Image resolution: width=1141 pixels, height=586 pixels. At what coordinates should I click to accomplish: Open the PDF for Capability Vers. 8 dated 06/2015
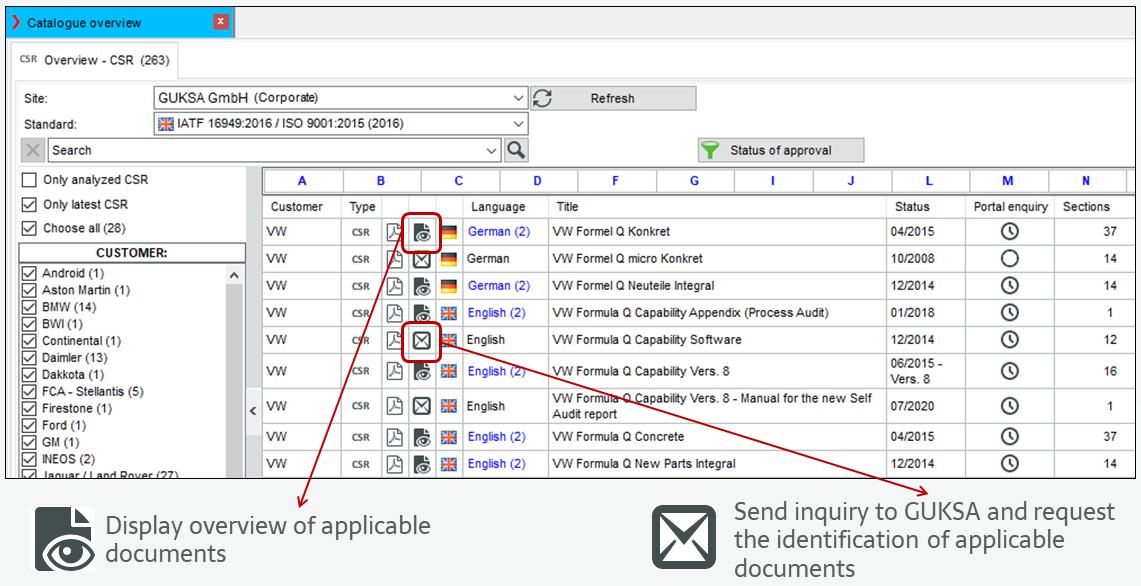point(394,371)
